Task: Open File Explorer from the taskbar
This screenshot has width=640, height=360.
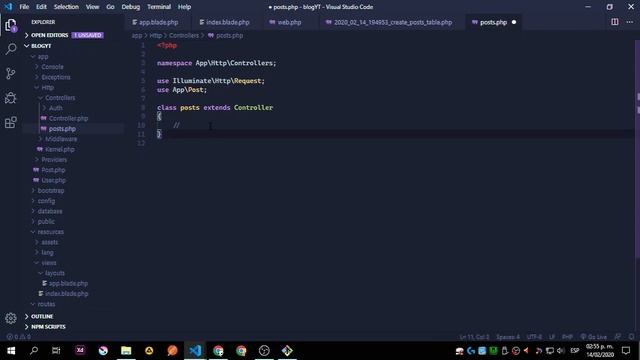Action: 126,351
